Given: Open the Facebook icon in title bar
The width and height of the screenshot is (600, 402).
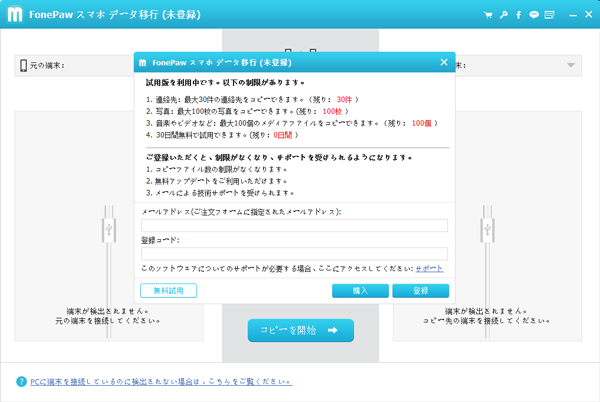Looking at the screenshot, I should [x=518, y=15].
